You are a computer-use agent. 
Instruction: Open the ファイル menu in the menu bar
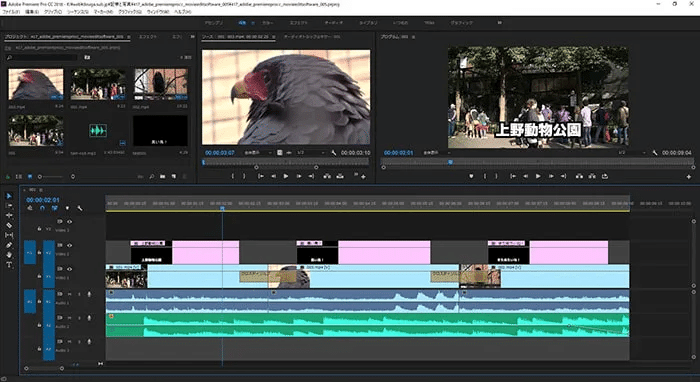[11, 12]
